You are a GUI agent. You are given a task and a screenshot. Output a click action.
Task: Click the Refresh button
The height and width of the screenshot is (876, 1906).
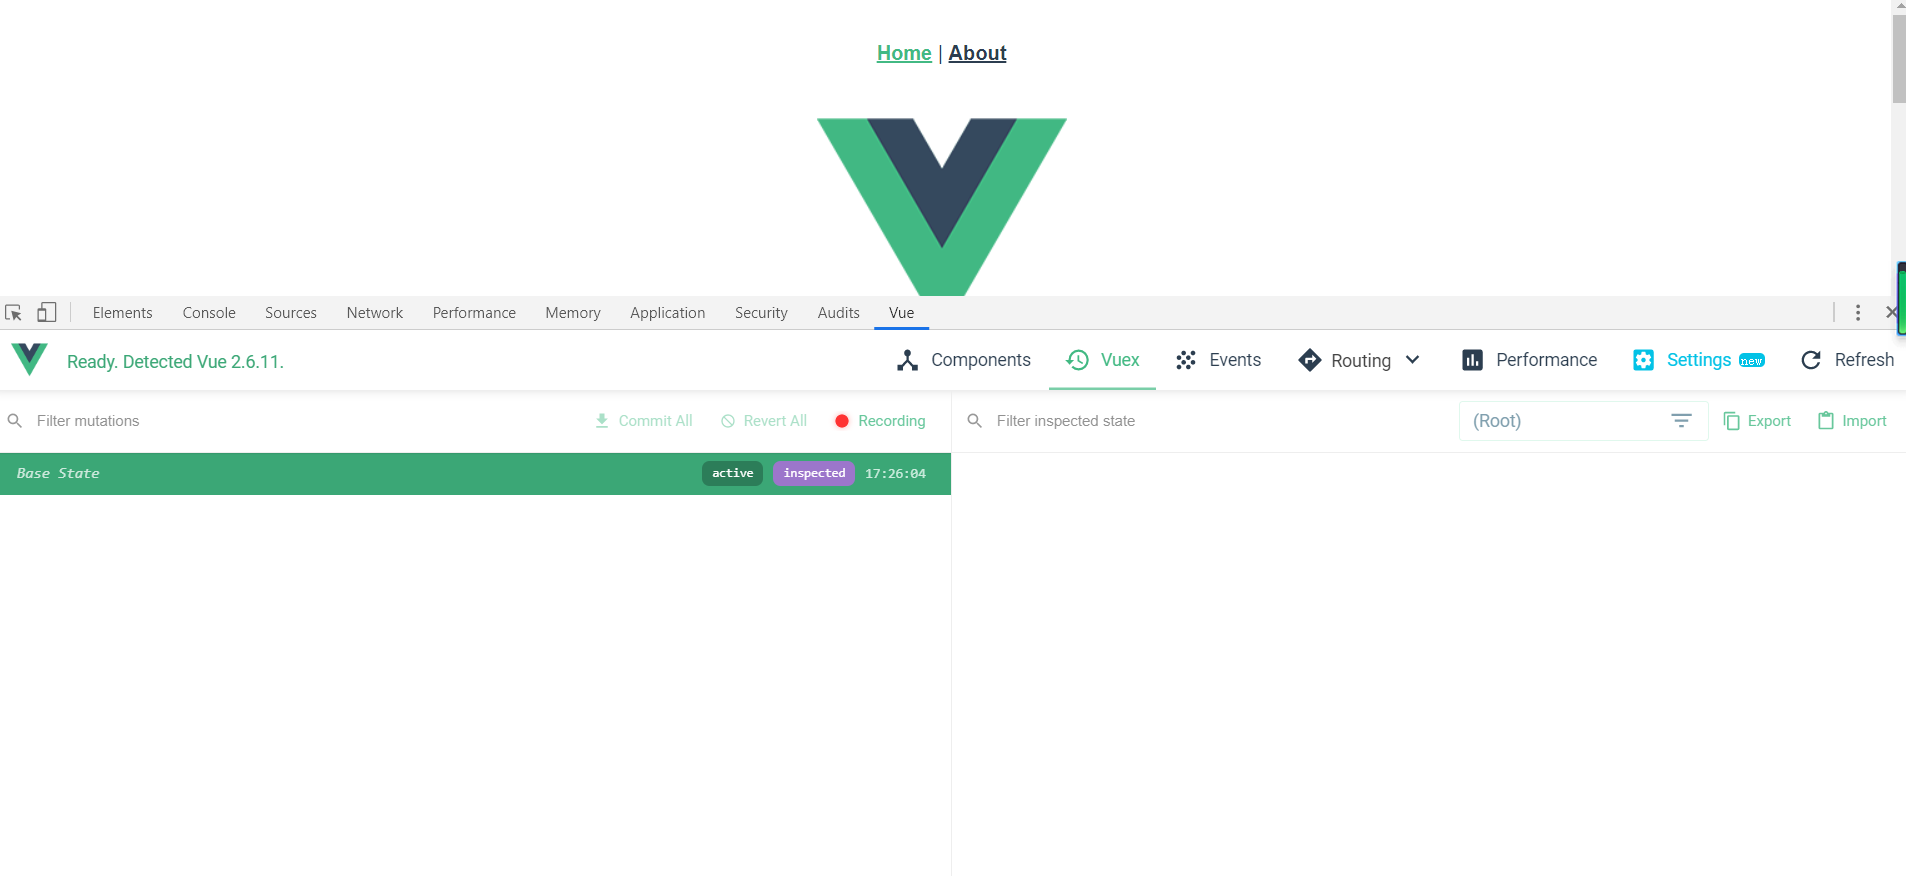click(x=1847, y=360)
